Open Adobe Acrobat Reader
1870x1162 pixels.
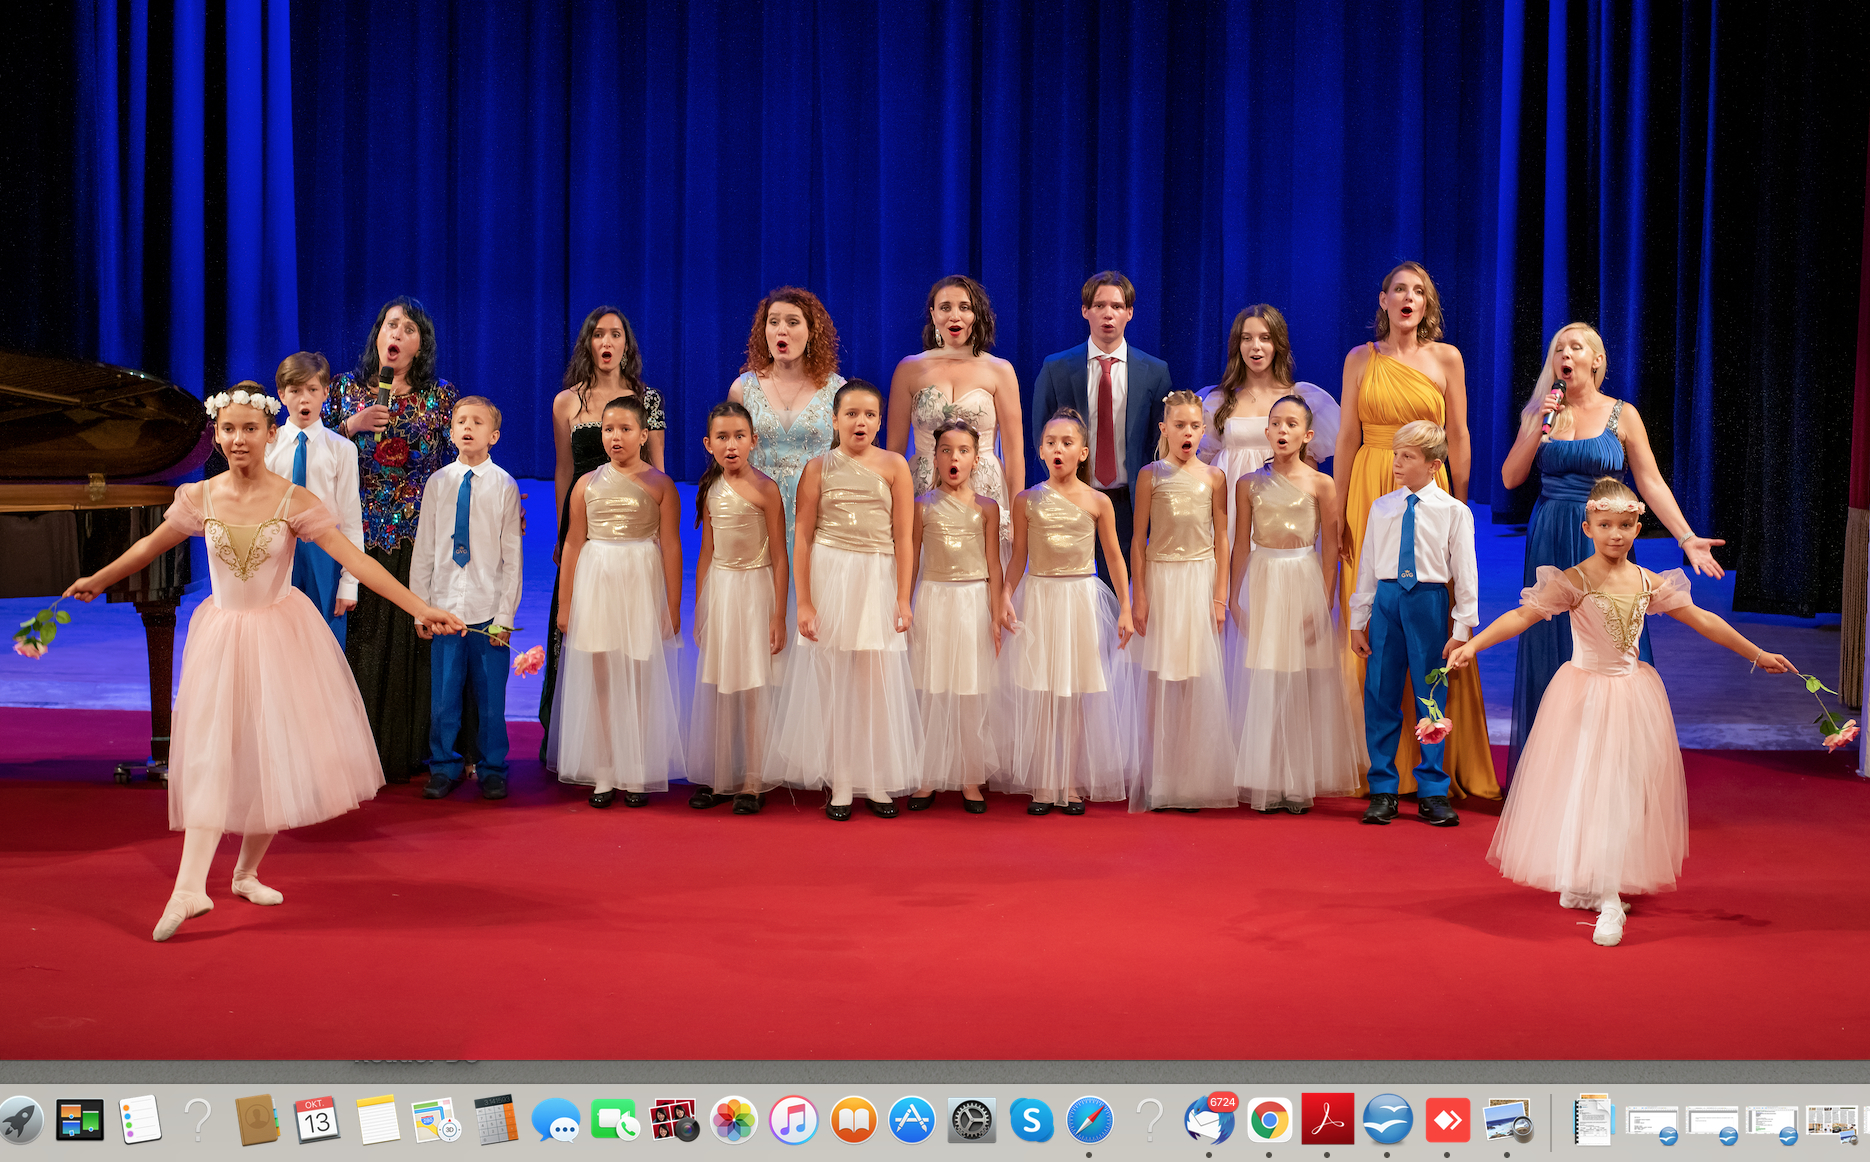(x=1327, y=1119)
